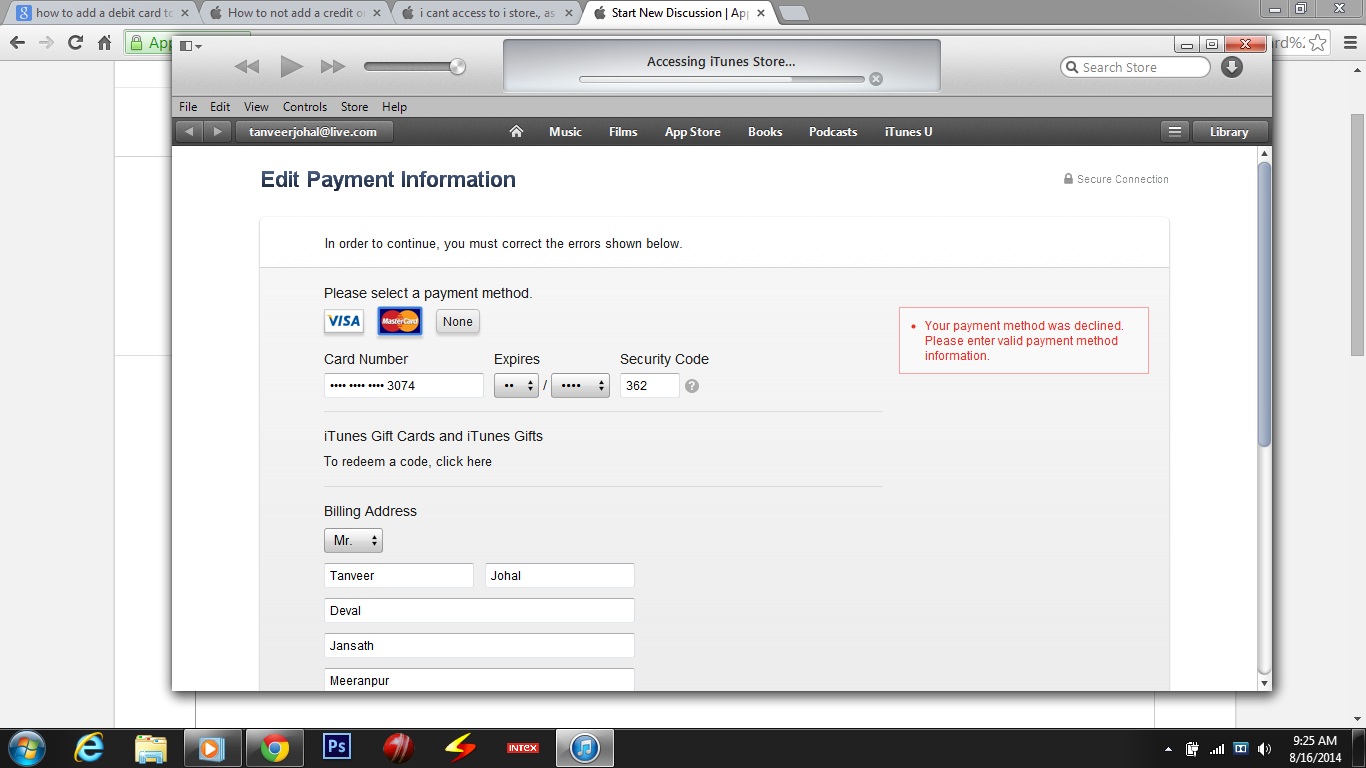Click the address field containing Deval
The height and width of the screenshot is (768, 1366).
click(479, 610)
